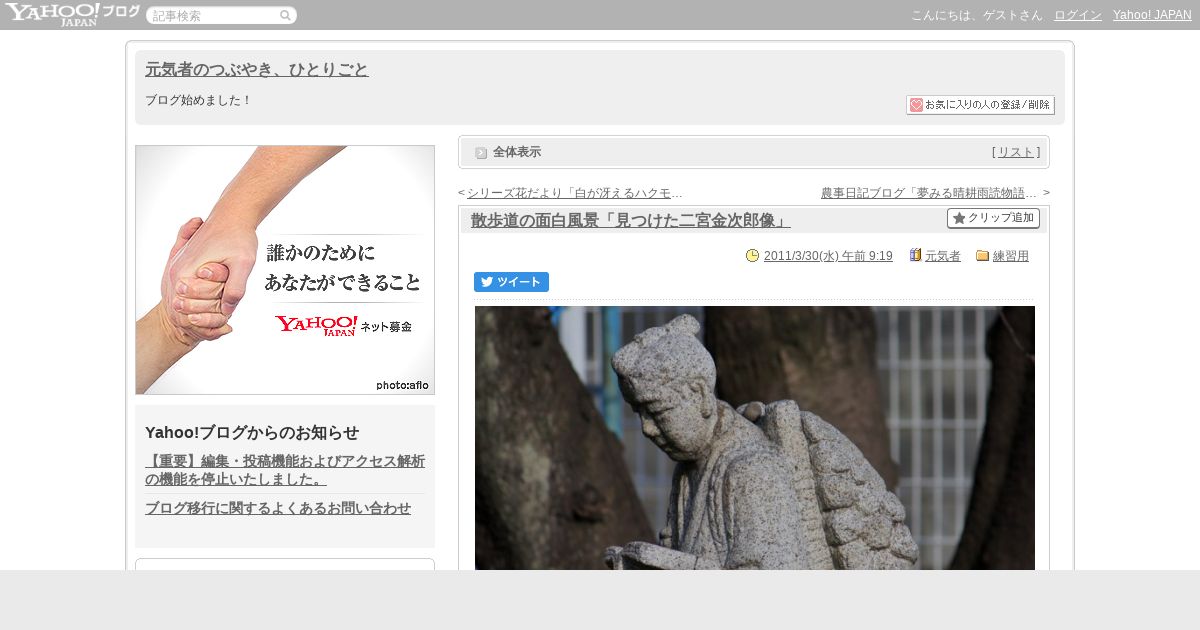The height and width of the screenshot is (630, 1200).
Task: Open next post 農事日記ブログ link
Action: (929, 192)
